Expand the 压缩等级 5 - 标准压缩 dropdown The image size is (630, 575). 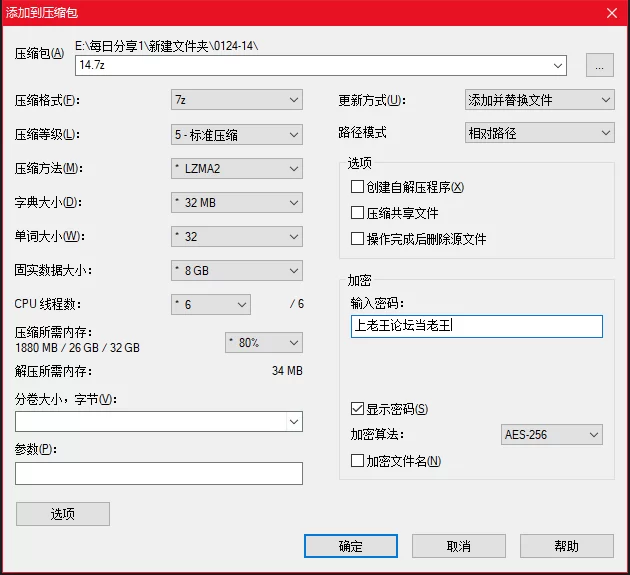pyautogui.click(x=237, y=135)
